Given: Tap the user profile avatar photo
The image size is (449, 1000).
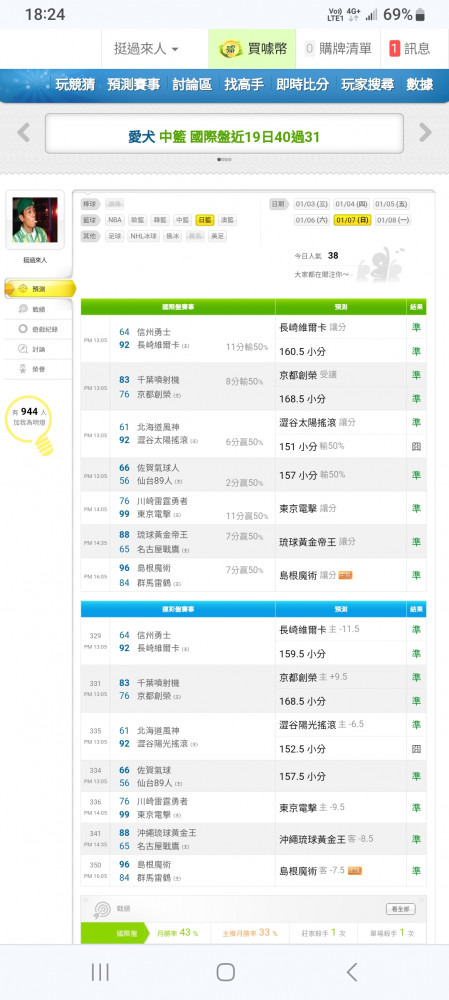Looking at the screenshot, I should pos(35,219).
